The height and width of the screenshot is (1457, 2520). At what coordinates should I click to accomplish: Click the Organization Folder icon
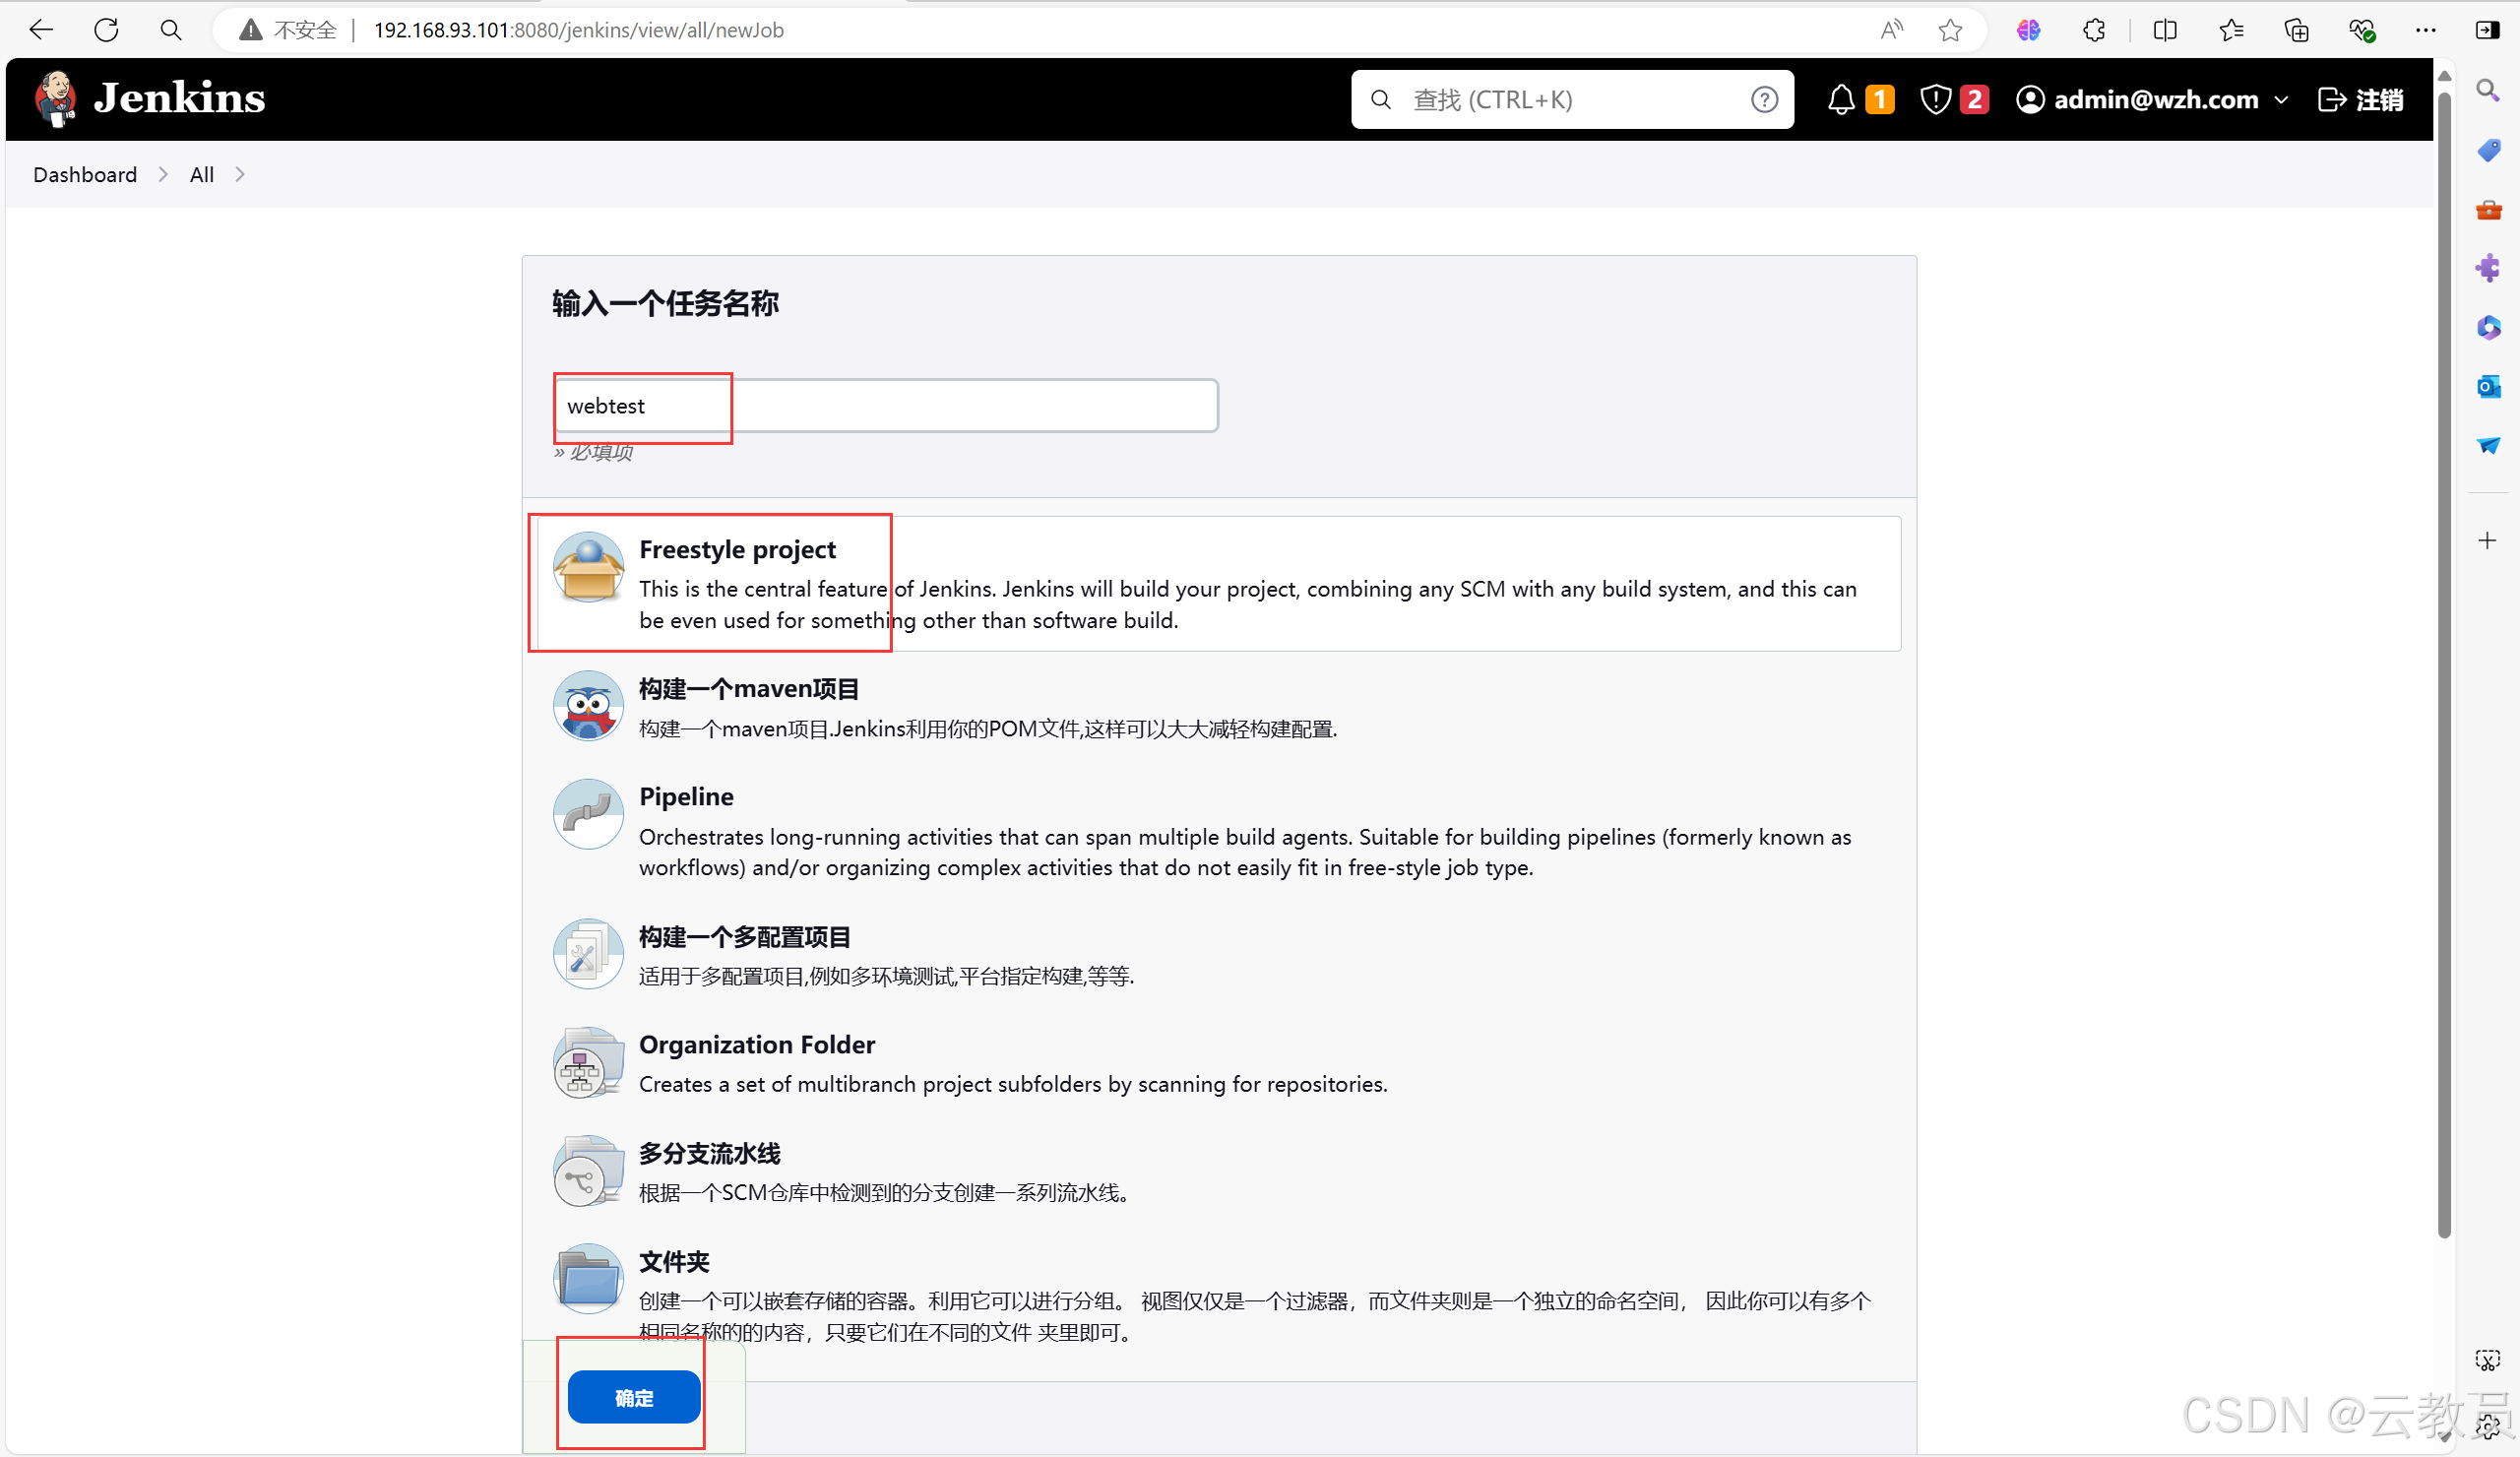(x=588, y=1061)
